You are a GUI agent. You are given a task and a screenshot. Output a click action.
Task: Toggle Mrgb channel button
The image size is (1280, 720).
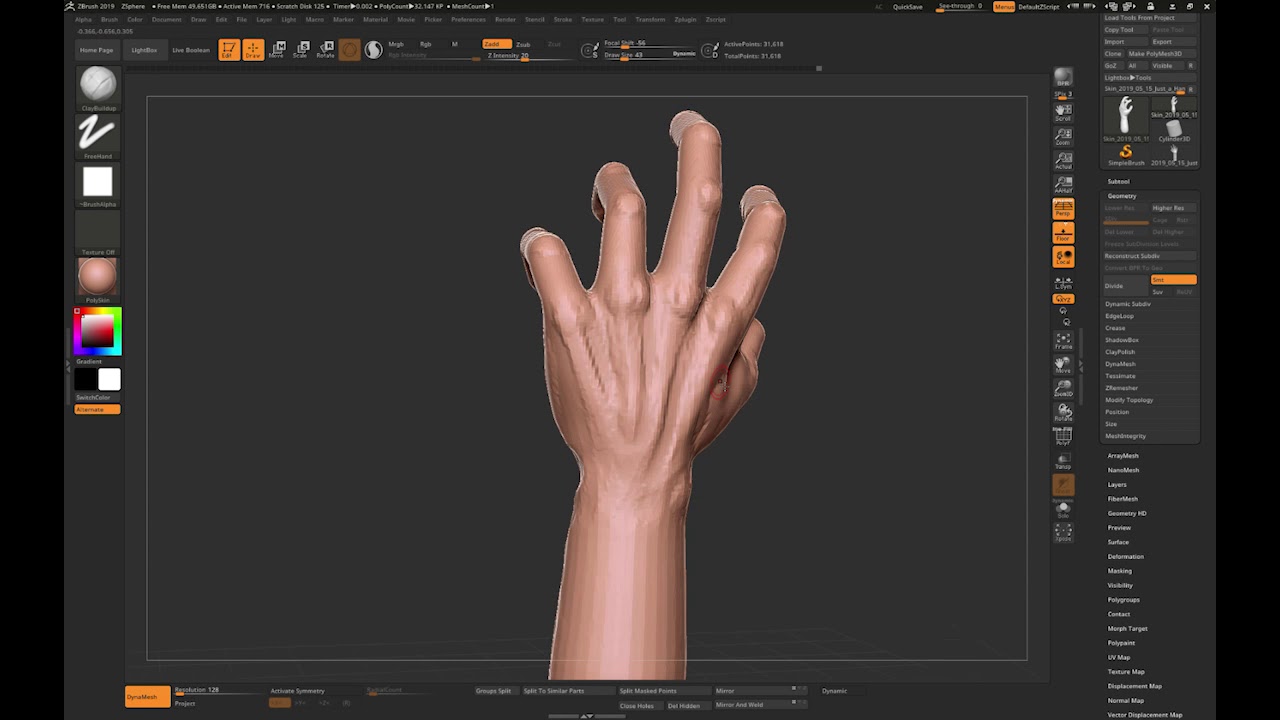click(x=396, y=44)
